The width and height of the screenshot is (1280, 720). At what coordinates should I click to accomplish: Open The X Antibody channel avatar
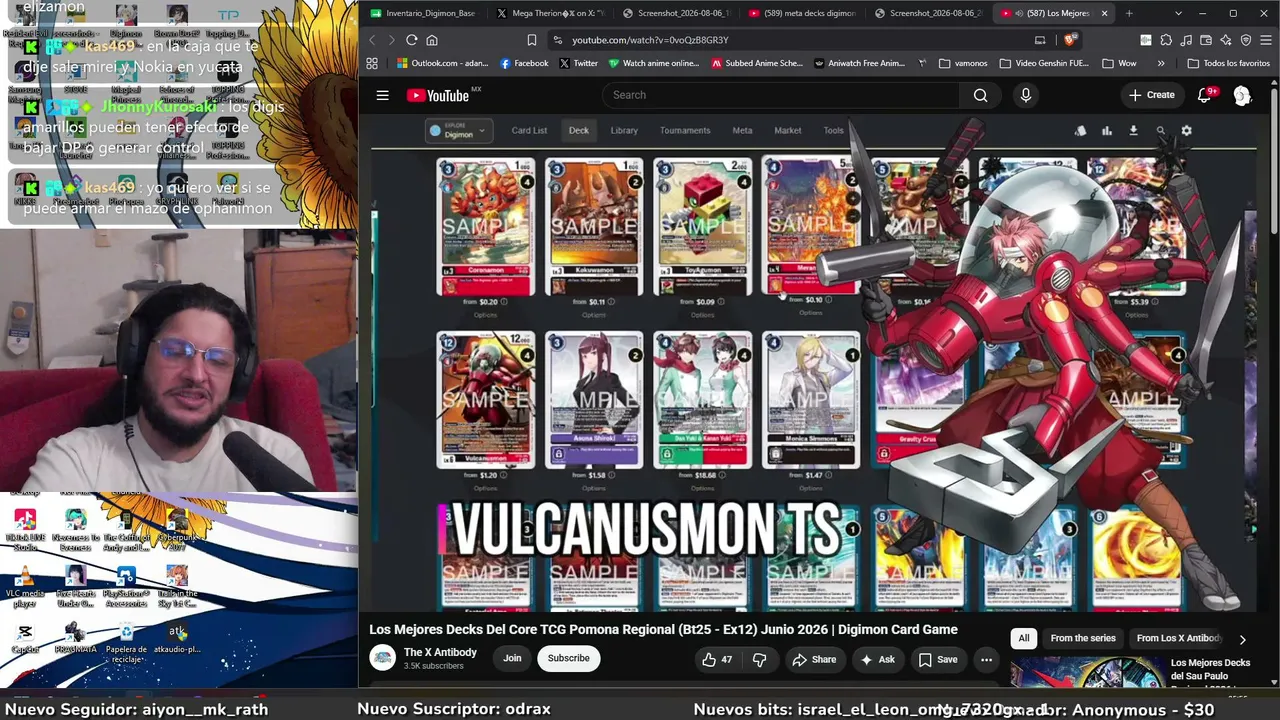(382, 658)
